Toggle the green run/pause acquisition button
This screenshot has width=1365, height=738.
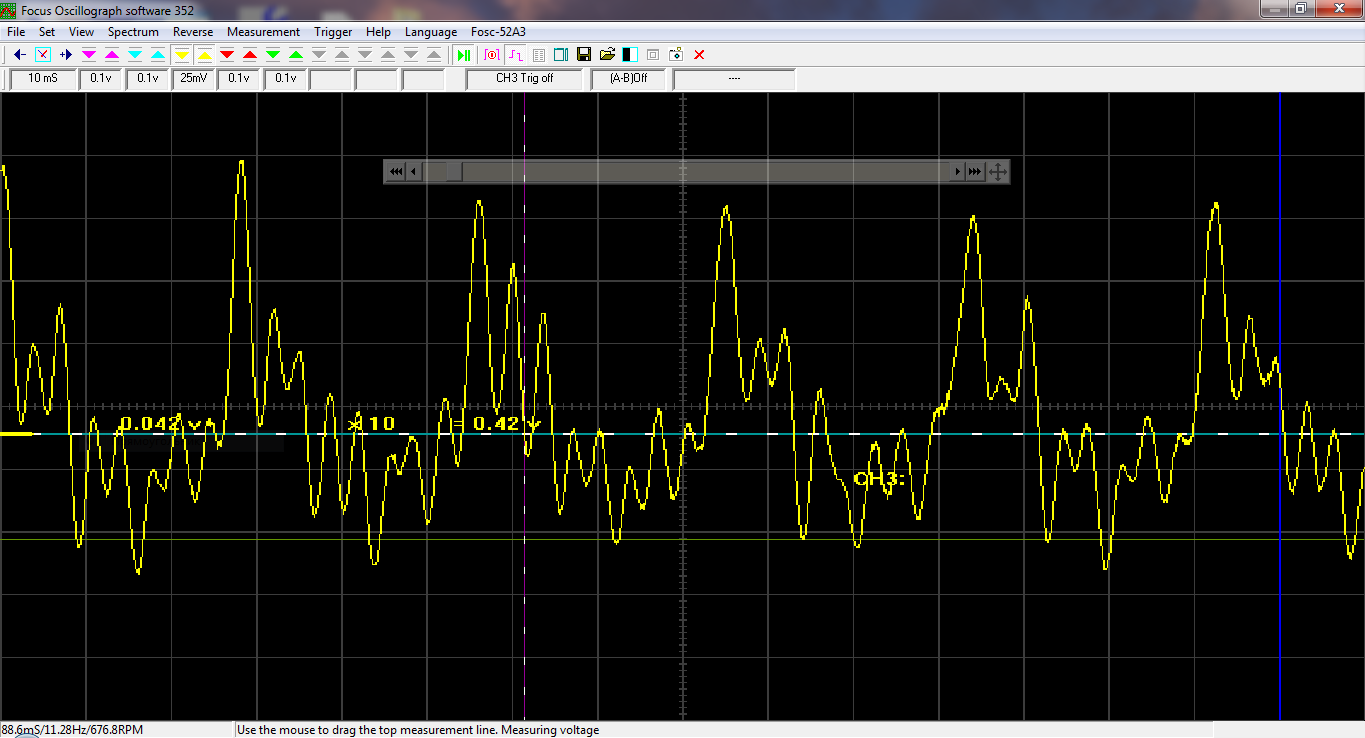463,54
